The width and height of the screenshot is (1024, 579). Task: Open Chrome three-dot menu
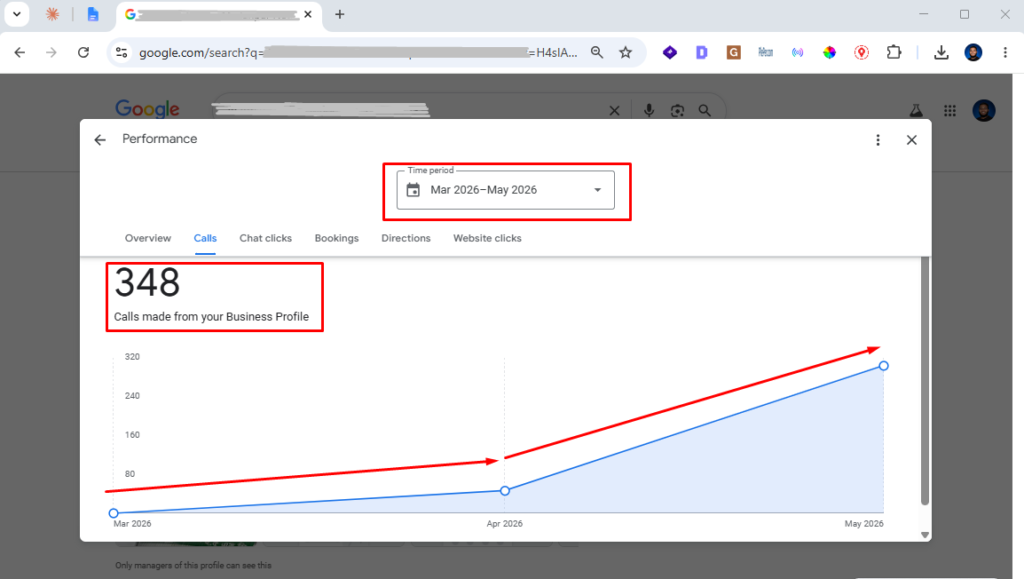pyautogui.click(x=1005, y=52)
